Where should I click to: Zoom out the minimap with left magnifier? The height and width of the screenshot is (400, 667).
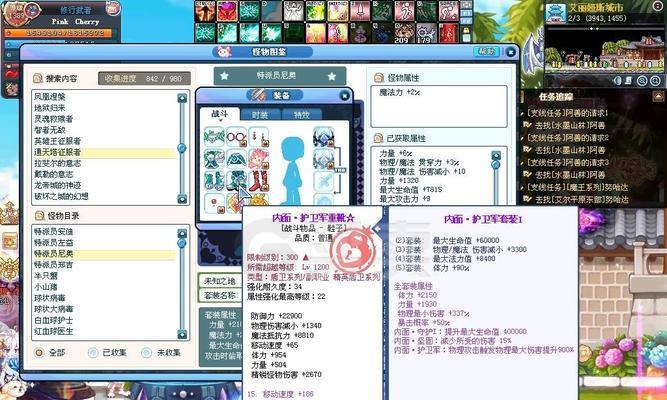642,81
